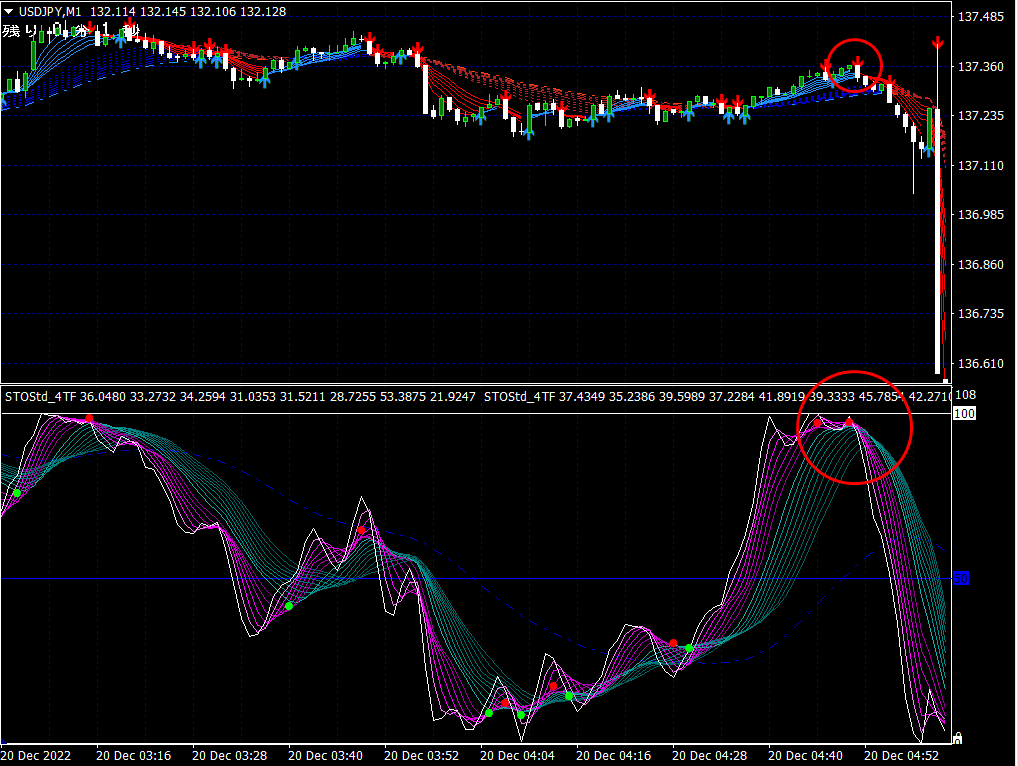Click the green dot at the indicator's far left
This screenshot has height=766, width=1018.
17,493
